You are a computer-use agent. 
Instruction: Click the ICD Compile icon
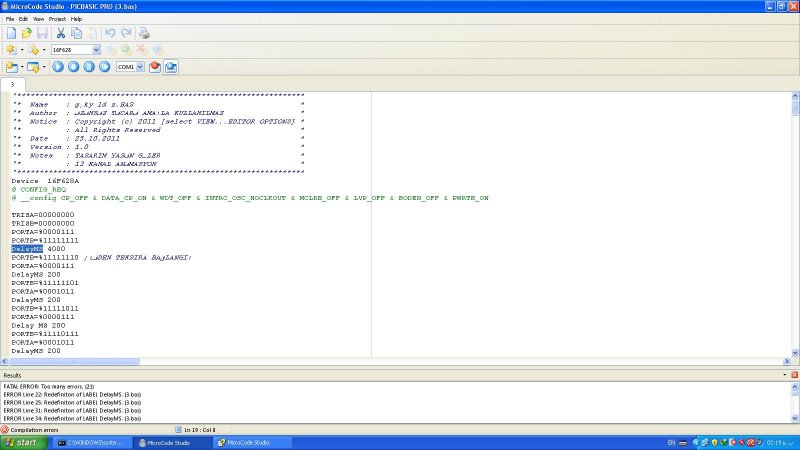pos(11,67)
